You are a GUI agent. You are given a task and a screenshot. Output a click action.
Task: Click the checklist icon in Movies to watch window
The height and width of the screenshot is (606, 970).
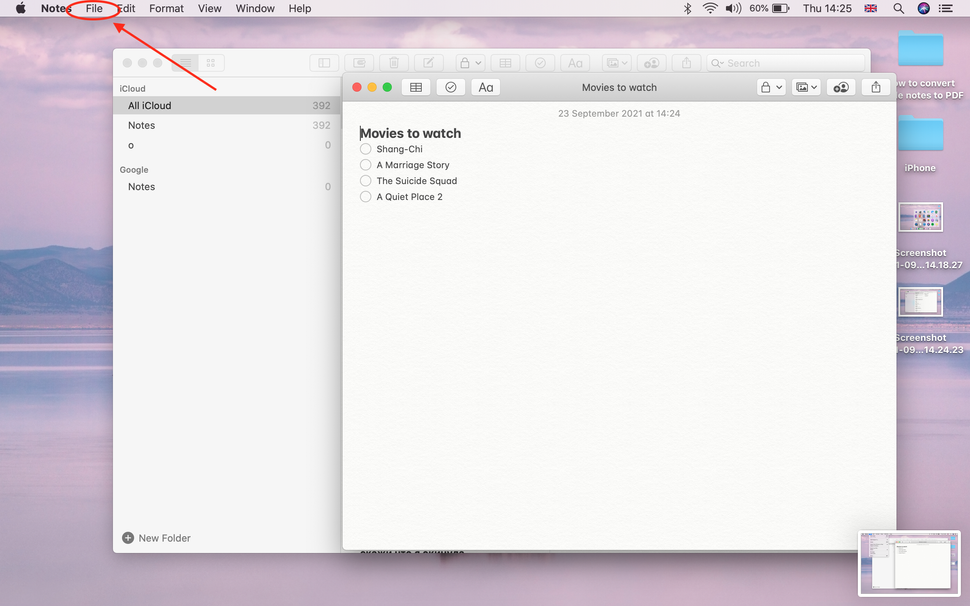(450, 87)
